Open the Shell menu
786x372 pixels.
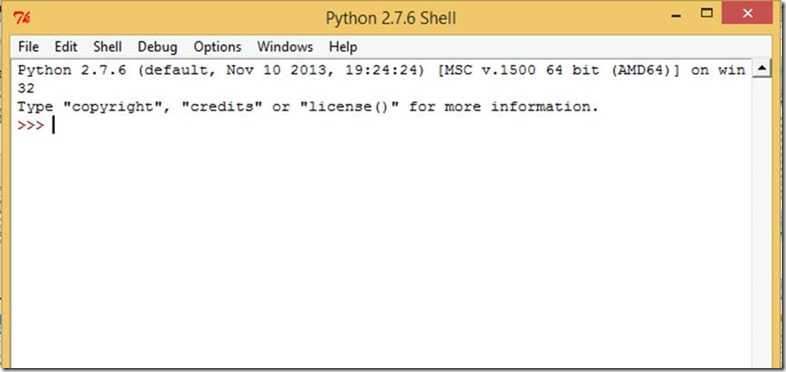pyautogui.click(x=107, y=47)
